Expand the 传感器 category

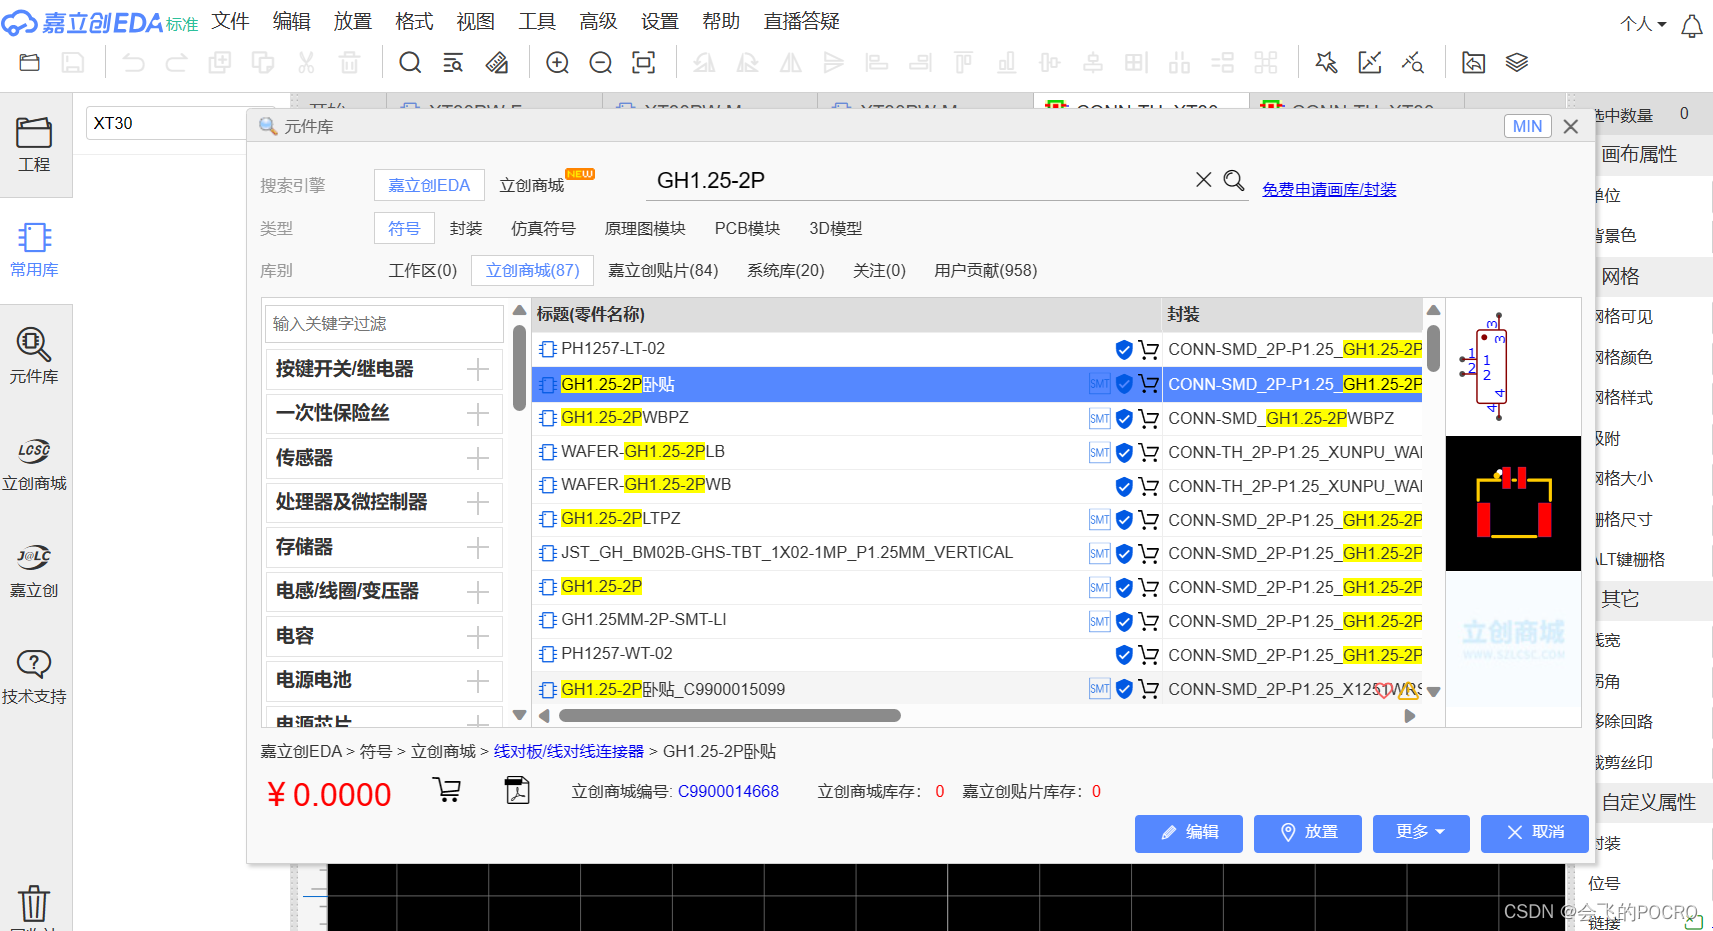(x=477, y=458)
